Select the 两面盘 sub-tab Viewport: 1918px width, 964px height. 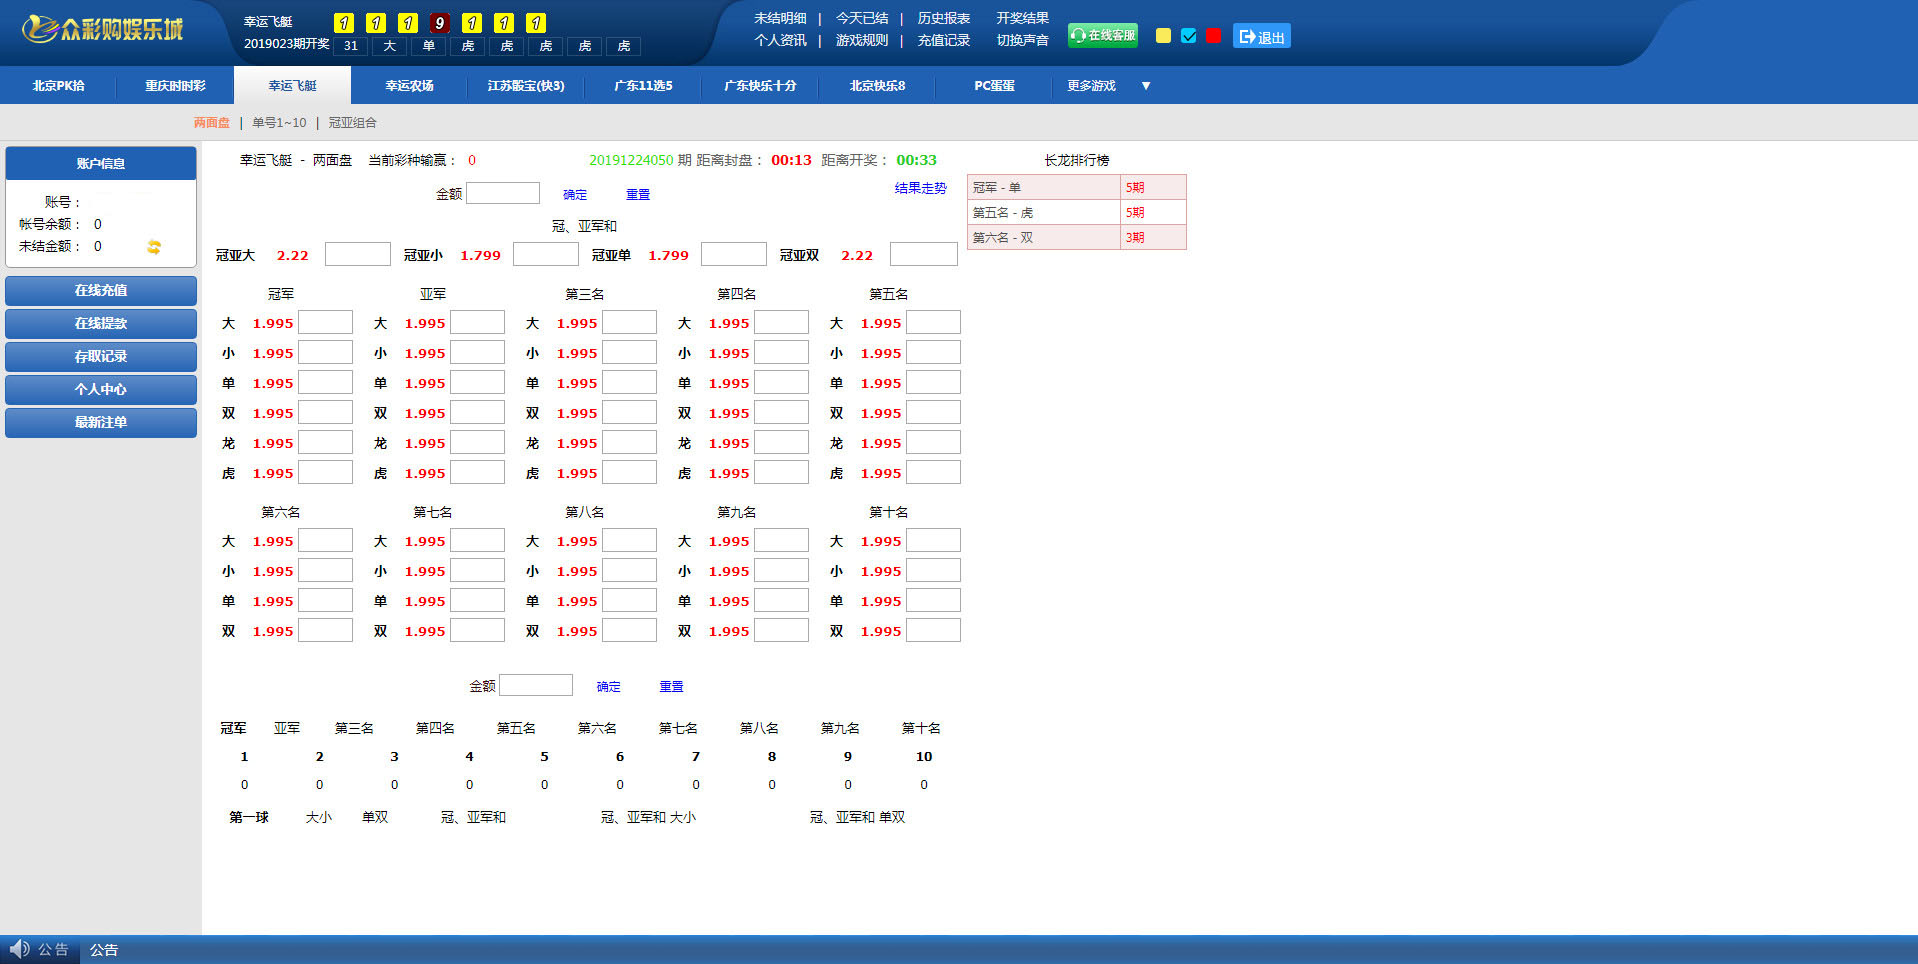click(211, 123)
